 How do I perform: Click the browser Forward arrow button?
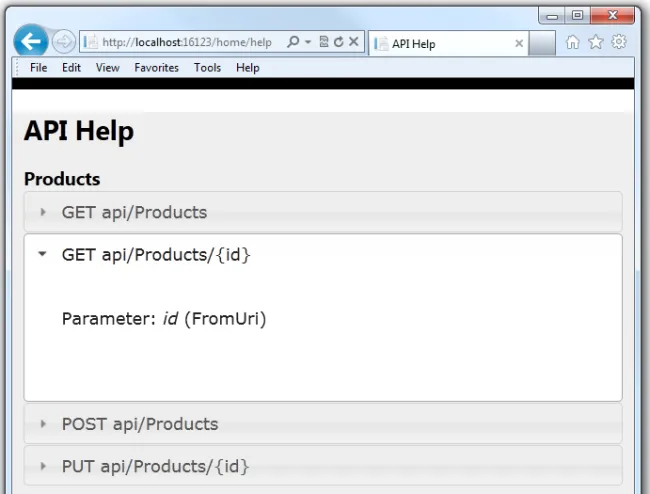[x=63, y=42]
